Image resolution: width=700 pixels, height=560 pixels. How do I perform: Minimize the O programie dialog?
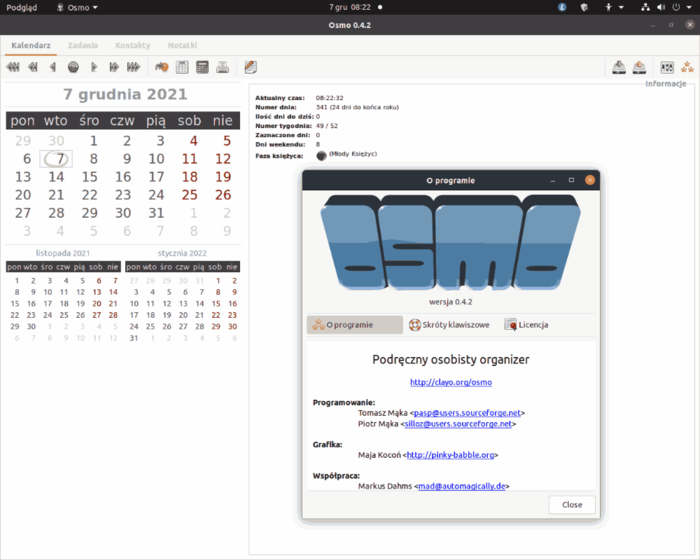click(x=553, y=180)
